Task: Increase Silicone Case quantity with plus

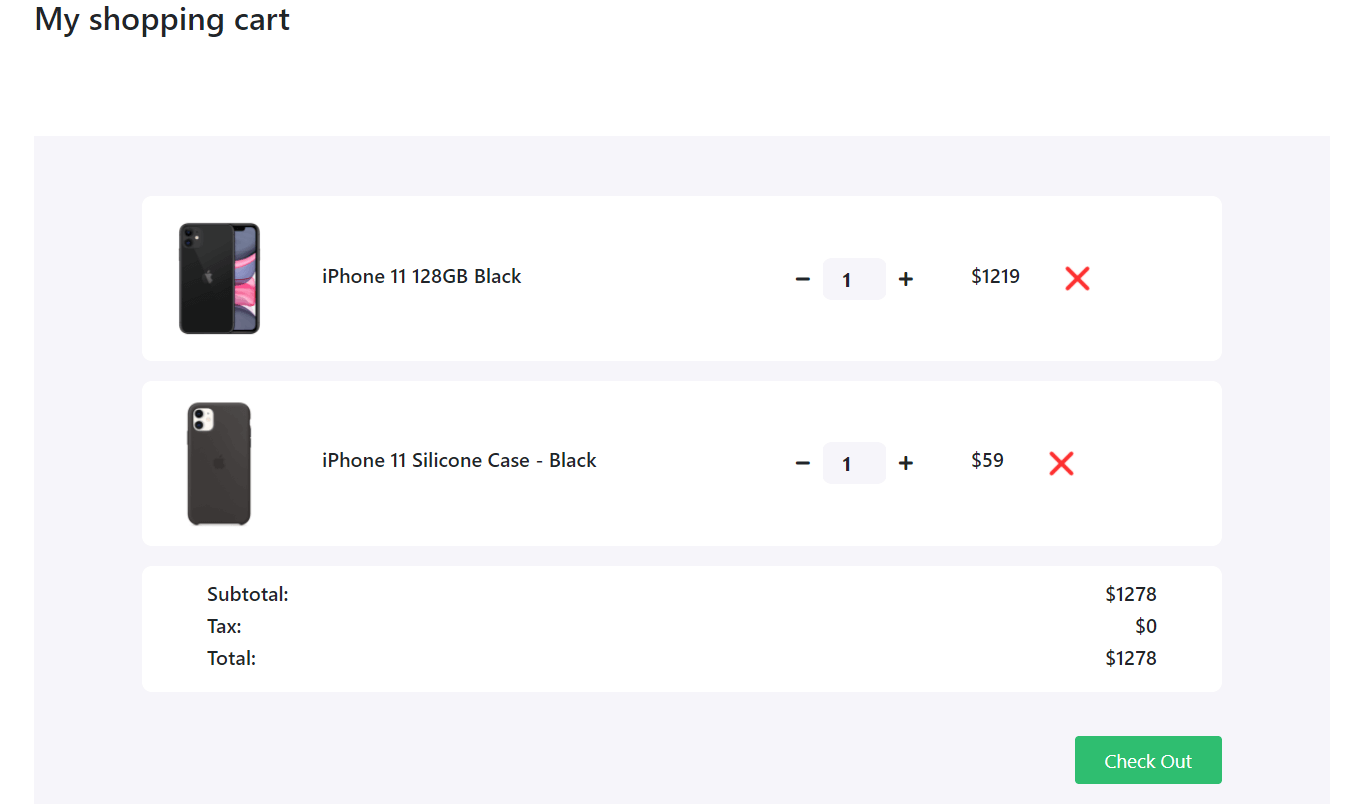Action: (x=906, y=463)
